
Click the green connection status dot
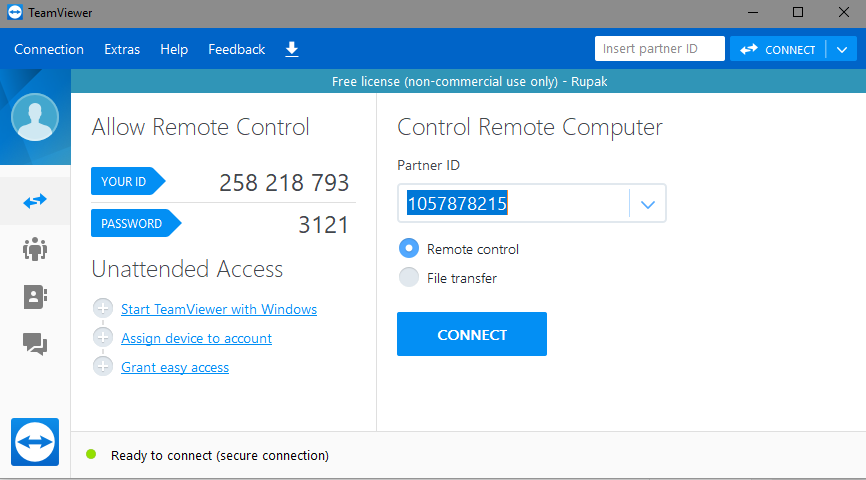pos(91,455)
